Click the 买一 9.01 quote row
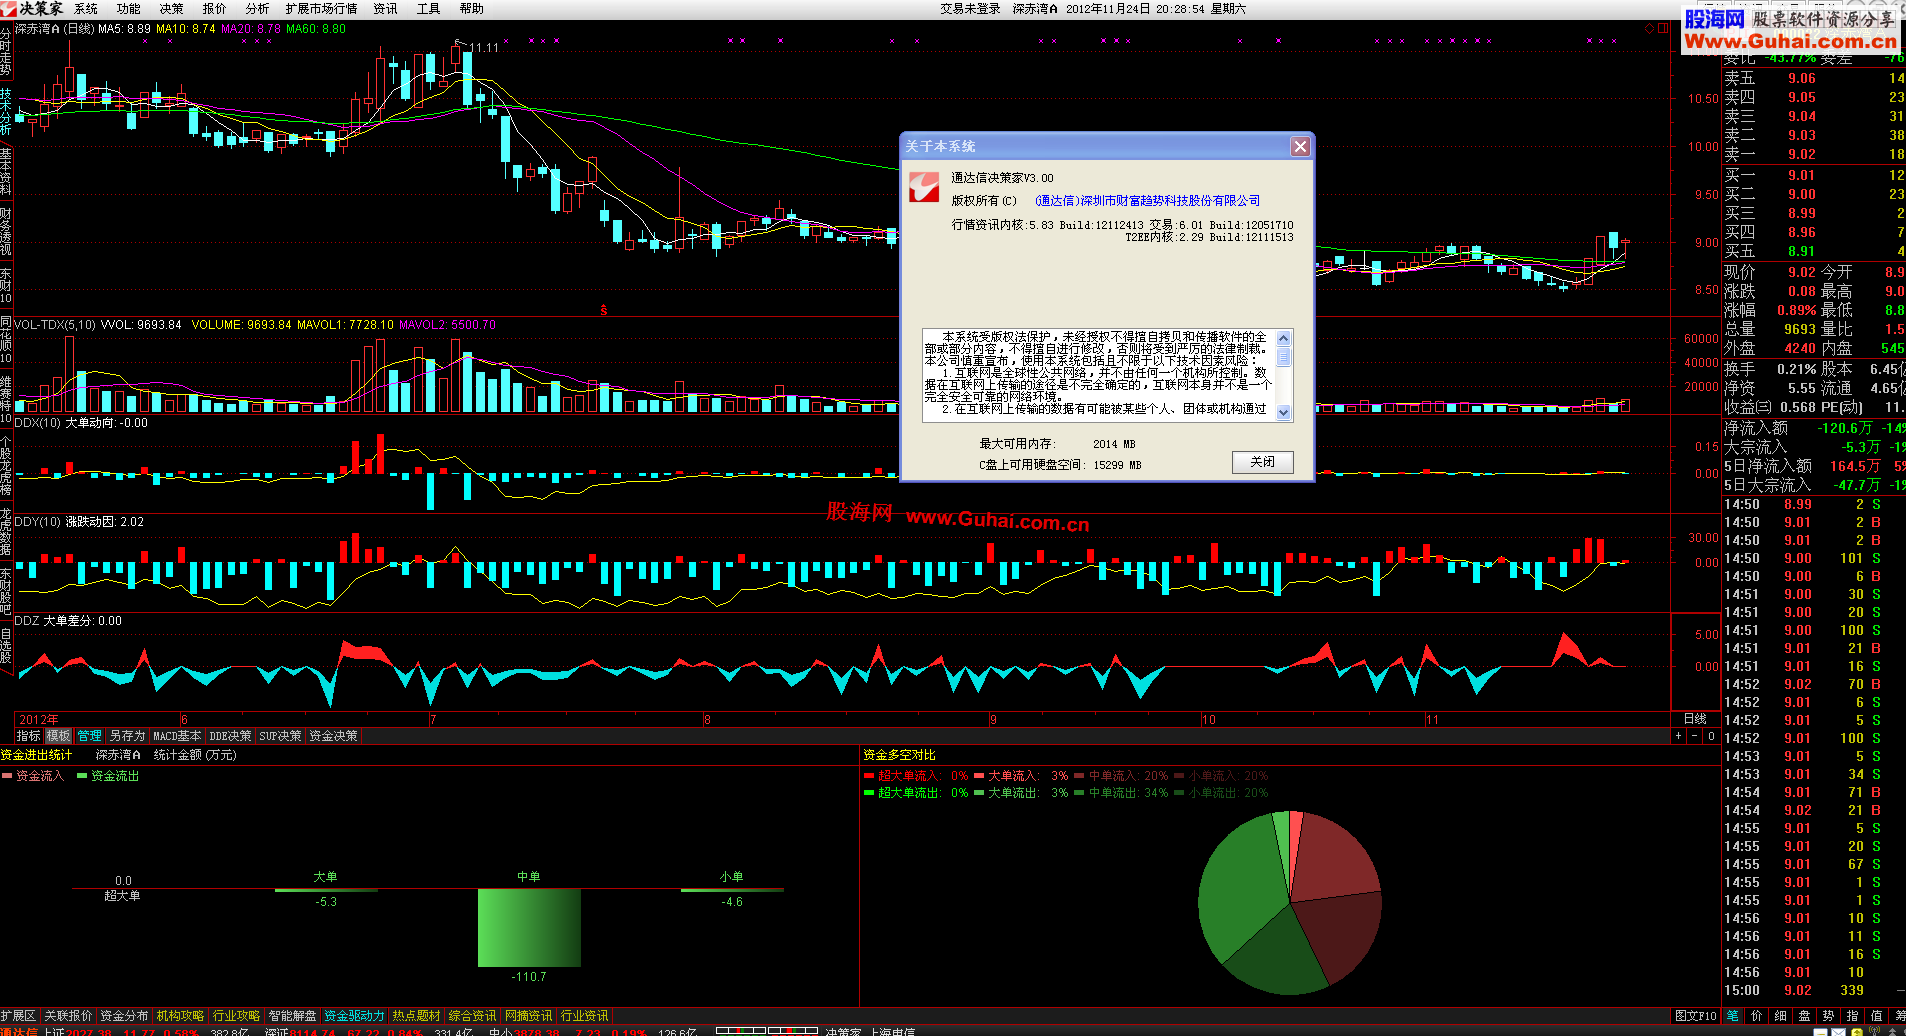 (x=1814, y=175)
